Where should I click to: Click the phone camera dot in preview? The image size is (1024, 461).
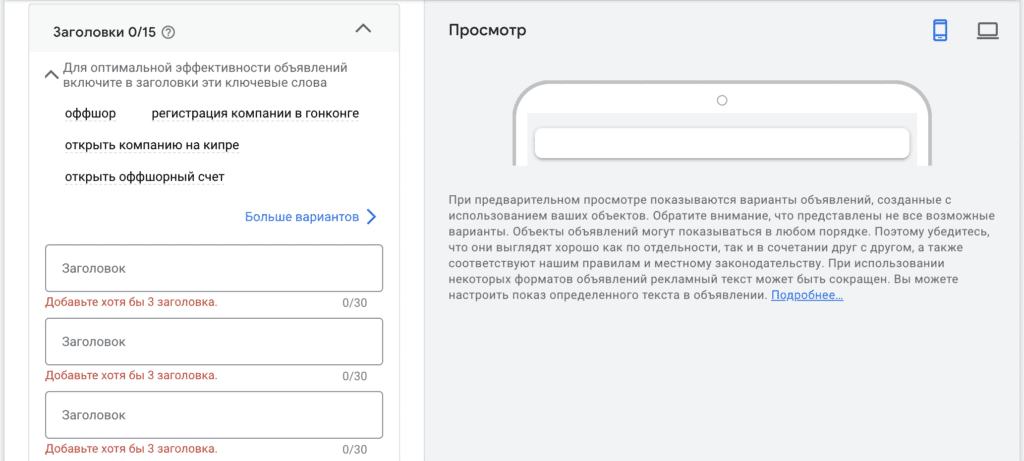click(722, 101)
